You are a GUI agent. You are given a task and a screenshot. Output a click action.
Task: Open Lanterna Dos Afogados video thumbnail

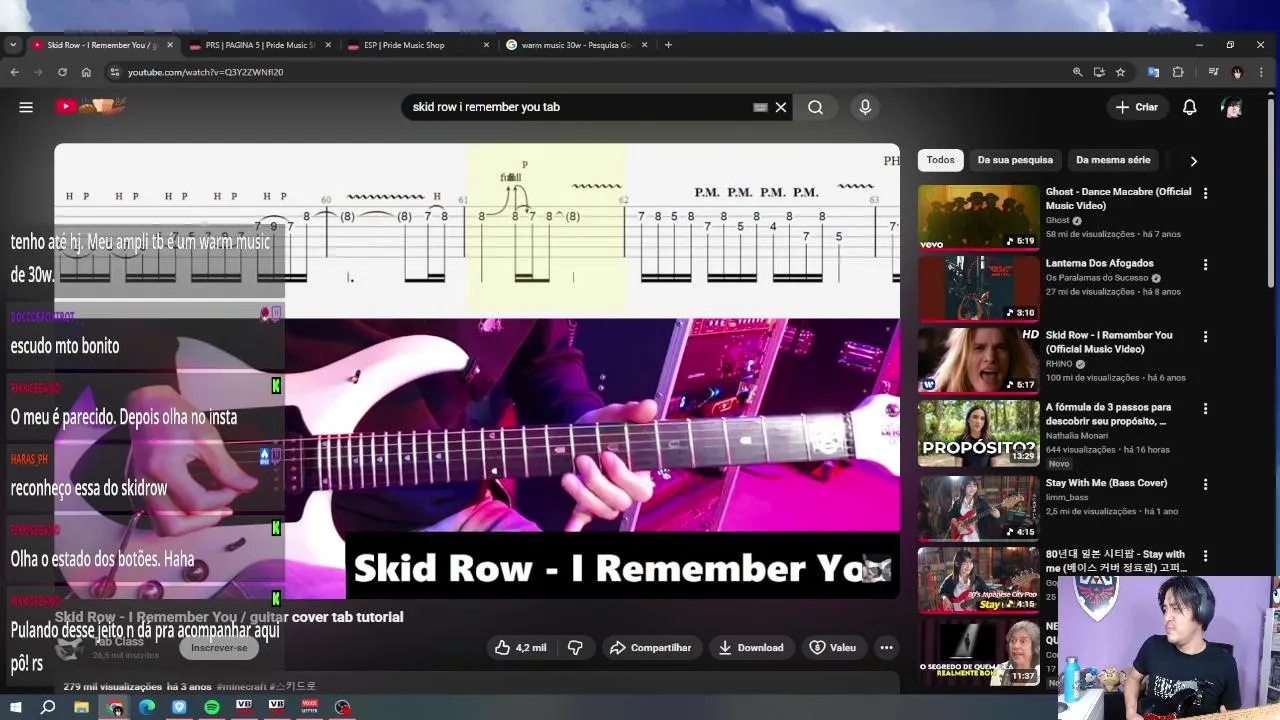coord(979,289)
